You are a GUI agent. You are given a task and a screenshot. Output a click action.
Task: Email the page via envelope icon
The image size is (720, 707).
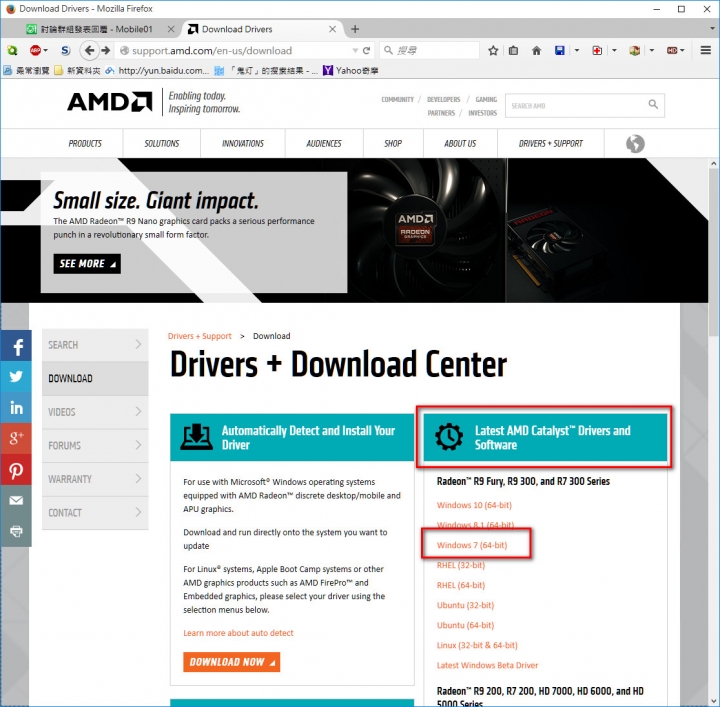tap(16, 500)
